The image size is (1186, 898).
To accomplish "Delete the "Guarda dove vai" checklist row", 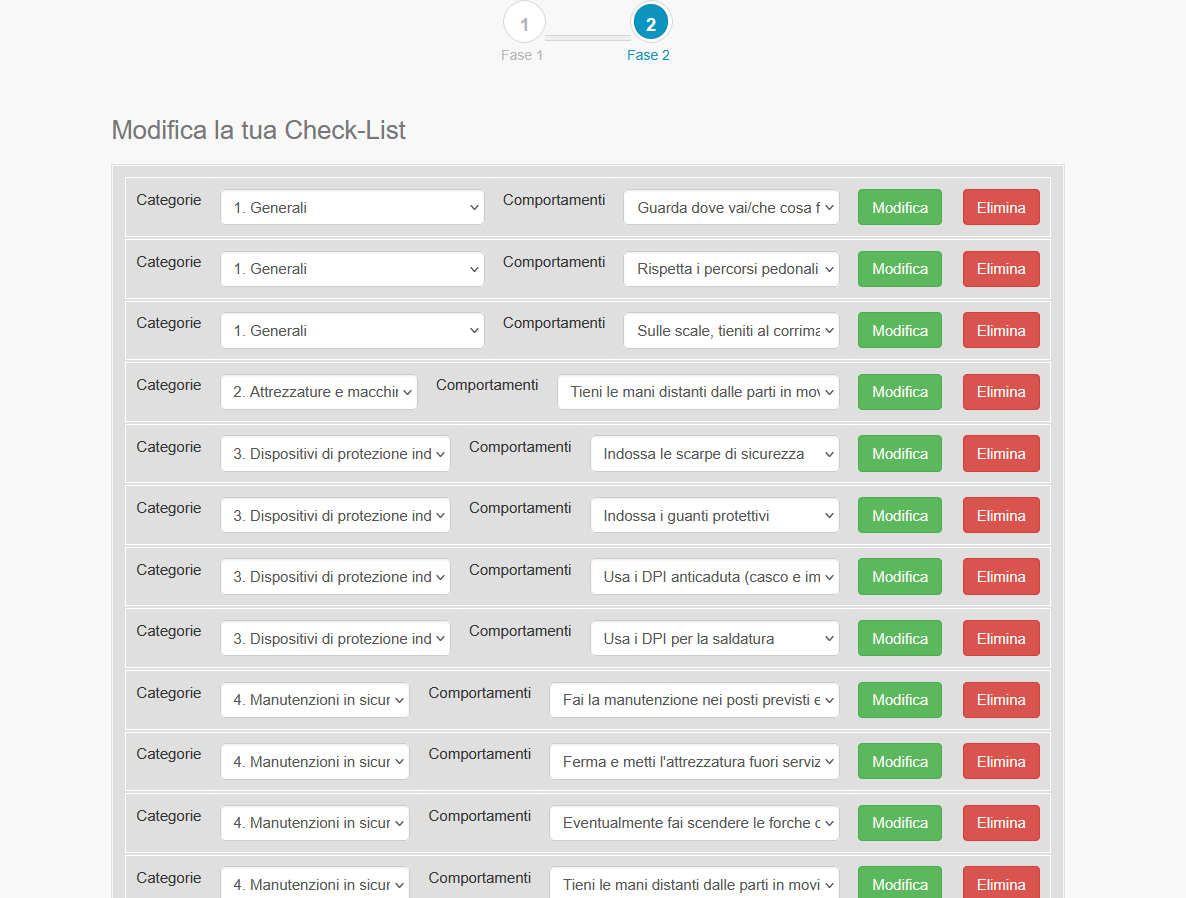I will [x=1000, y=208].
